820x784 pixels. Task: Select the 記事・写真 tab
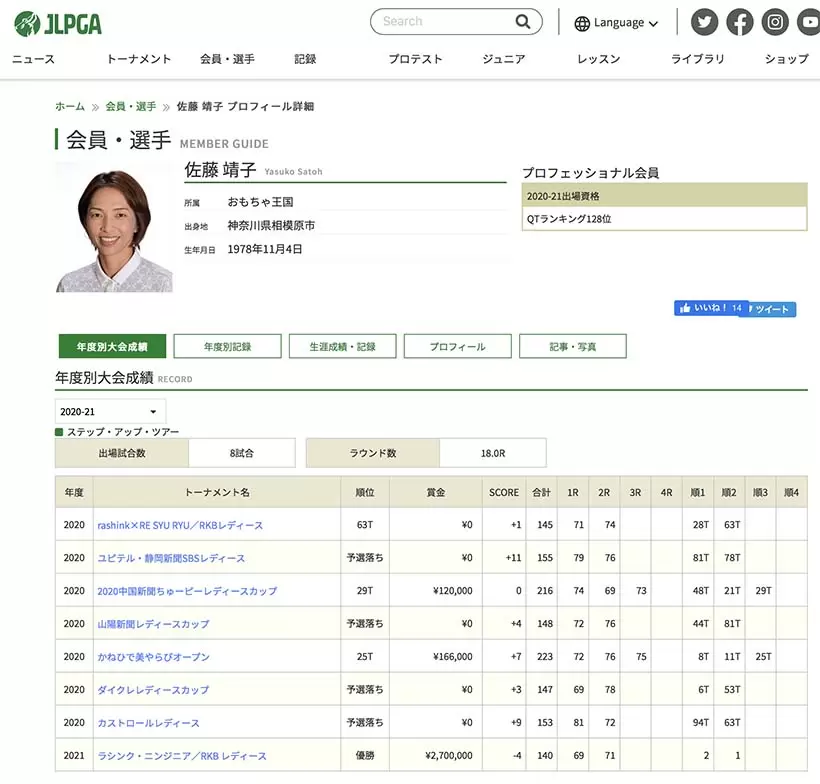(x=572, y=346)
